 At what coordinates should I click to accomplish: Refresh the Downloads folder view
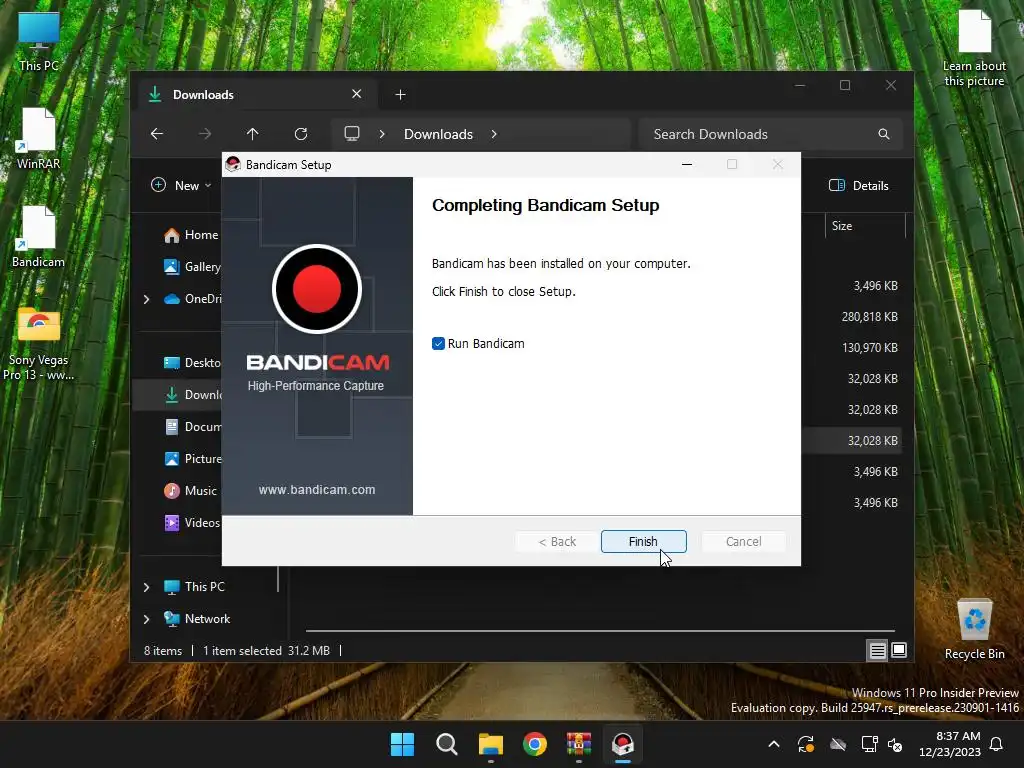301,134
